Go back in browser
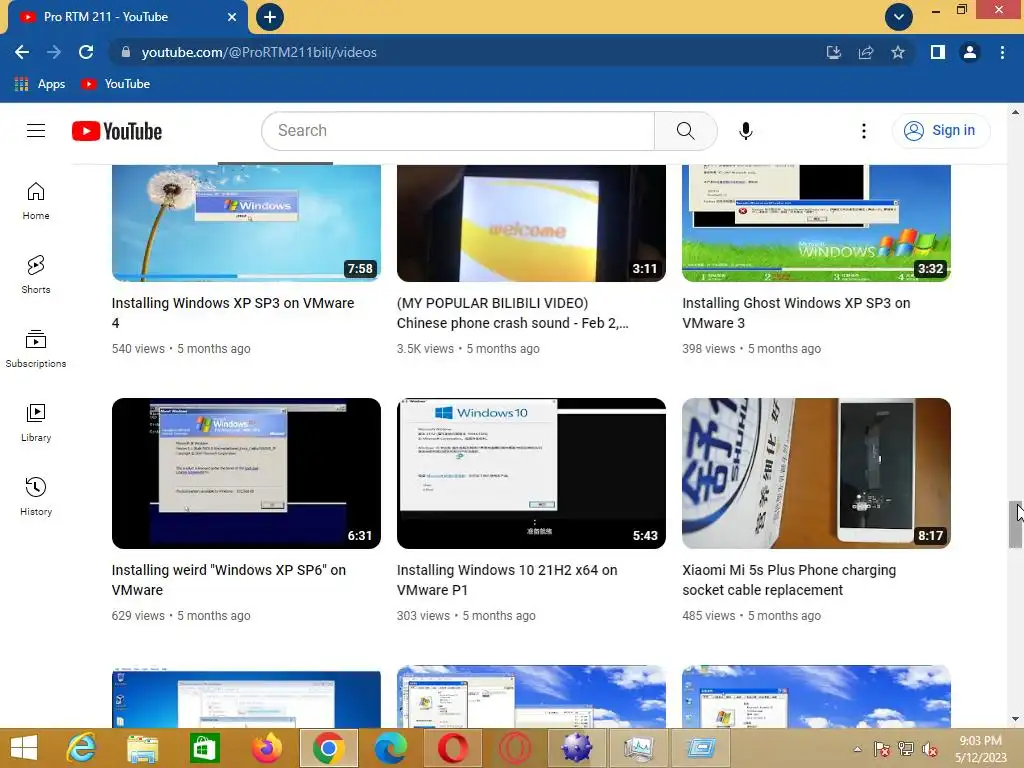This screenshot has height=768, width=1024. pos(22,52)
